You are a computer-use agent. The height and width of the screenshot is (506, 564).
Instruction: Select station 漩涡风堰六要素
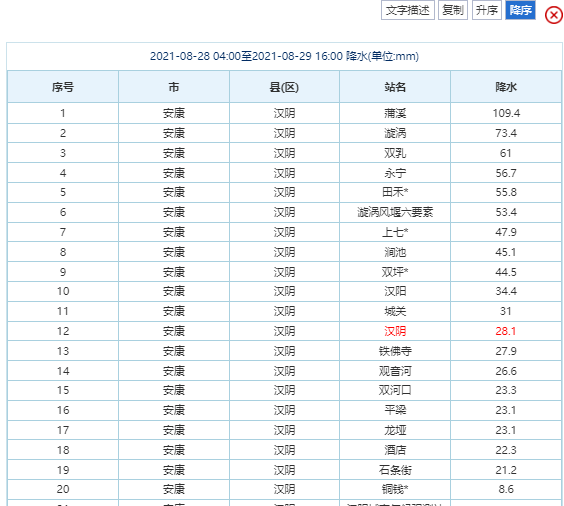point(395,212)
